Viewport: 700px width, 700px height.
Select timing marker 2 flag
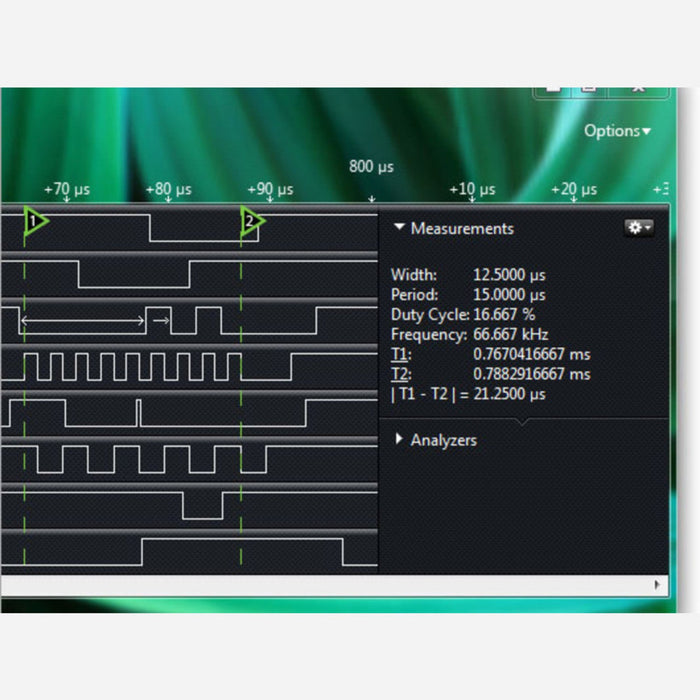tap(252, 221)
